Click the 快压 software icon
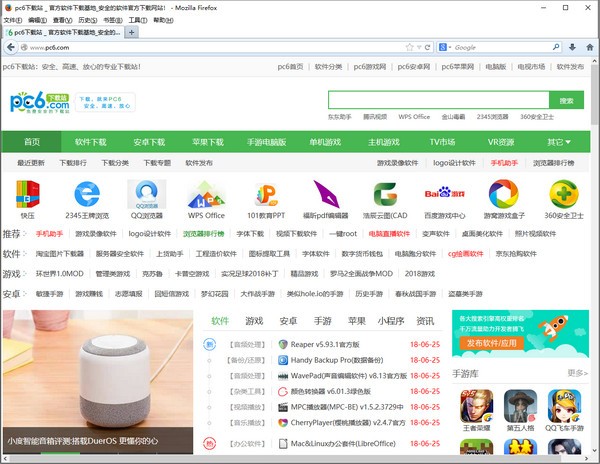The image size is (600, 464). (28, 194)
